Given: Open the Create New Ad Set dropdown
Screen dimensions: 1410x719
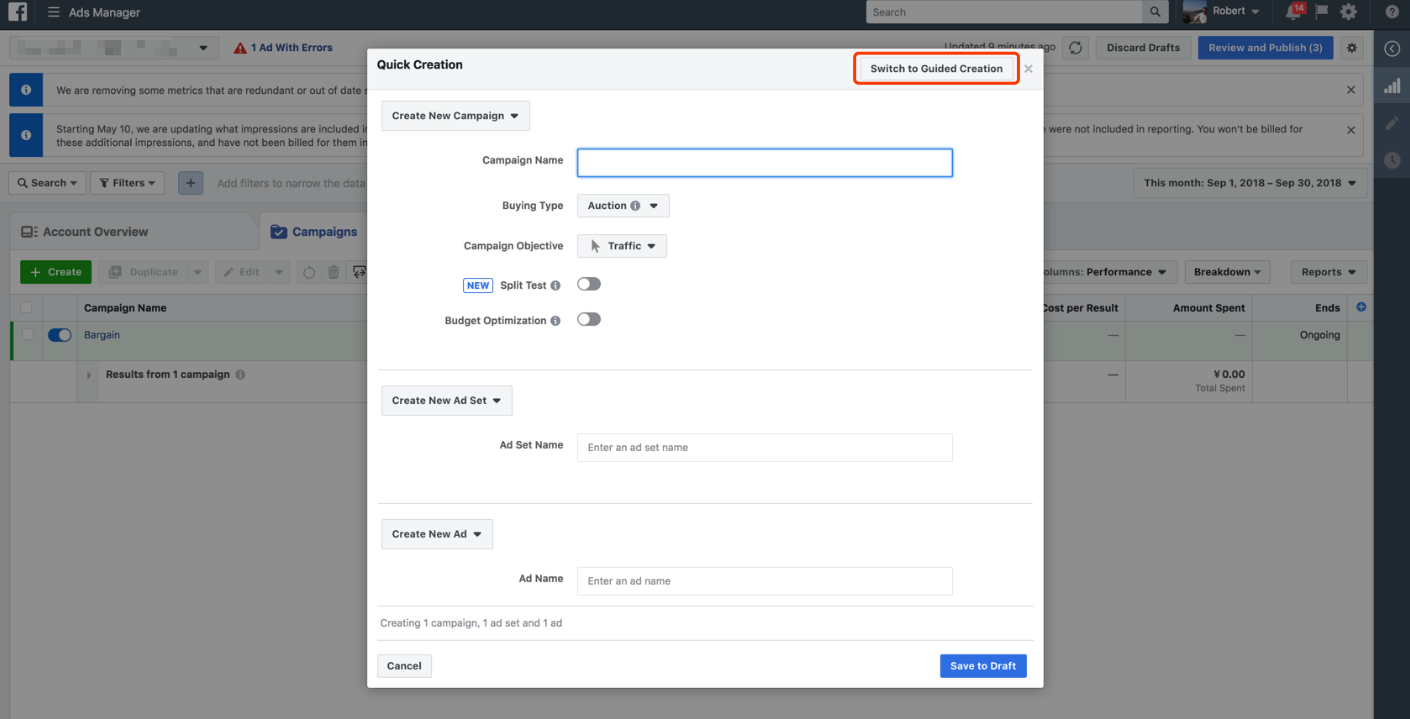Looking at the screenshot, I should coord(447,401).
